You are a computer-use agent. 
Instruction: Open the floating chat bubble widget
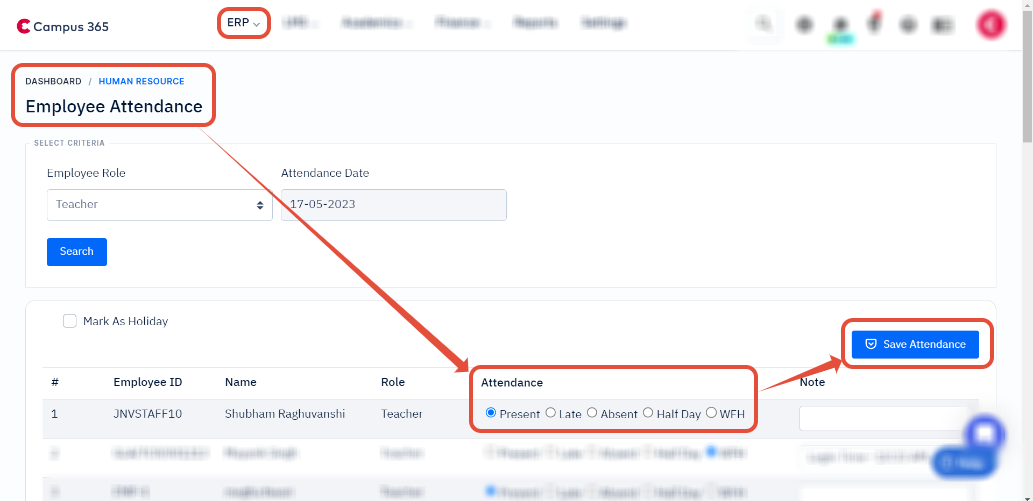985,434
